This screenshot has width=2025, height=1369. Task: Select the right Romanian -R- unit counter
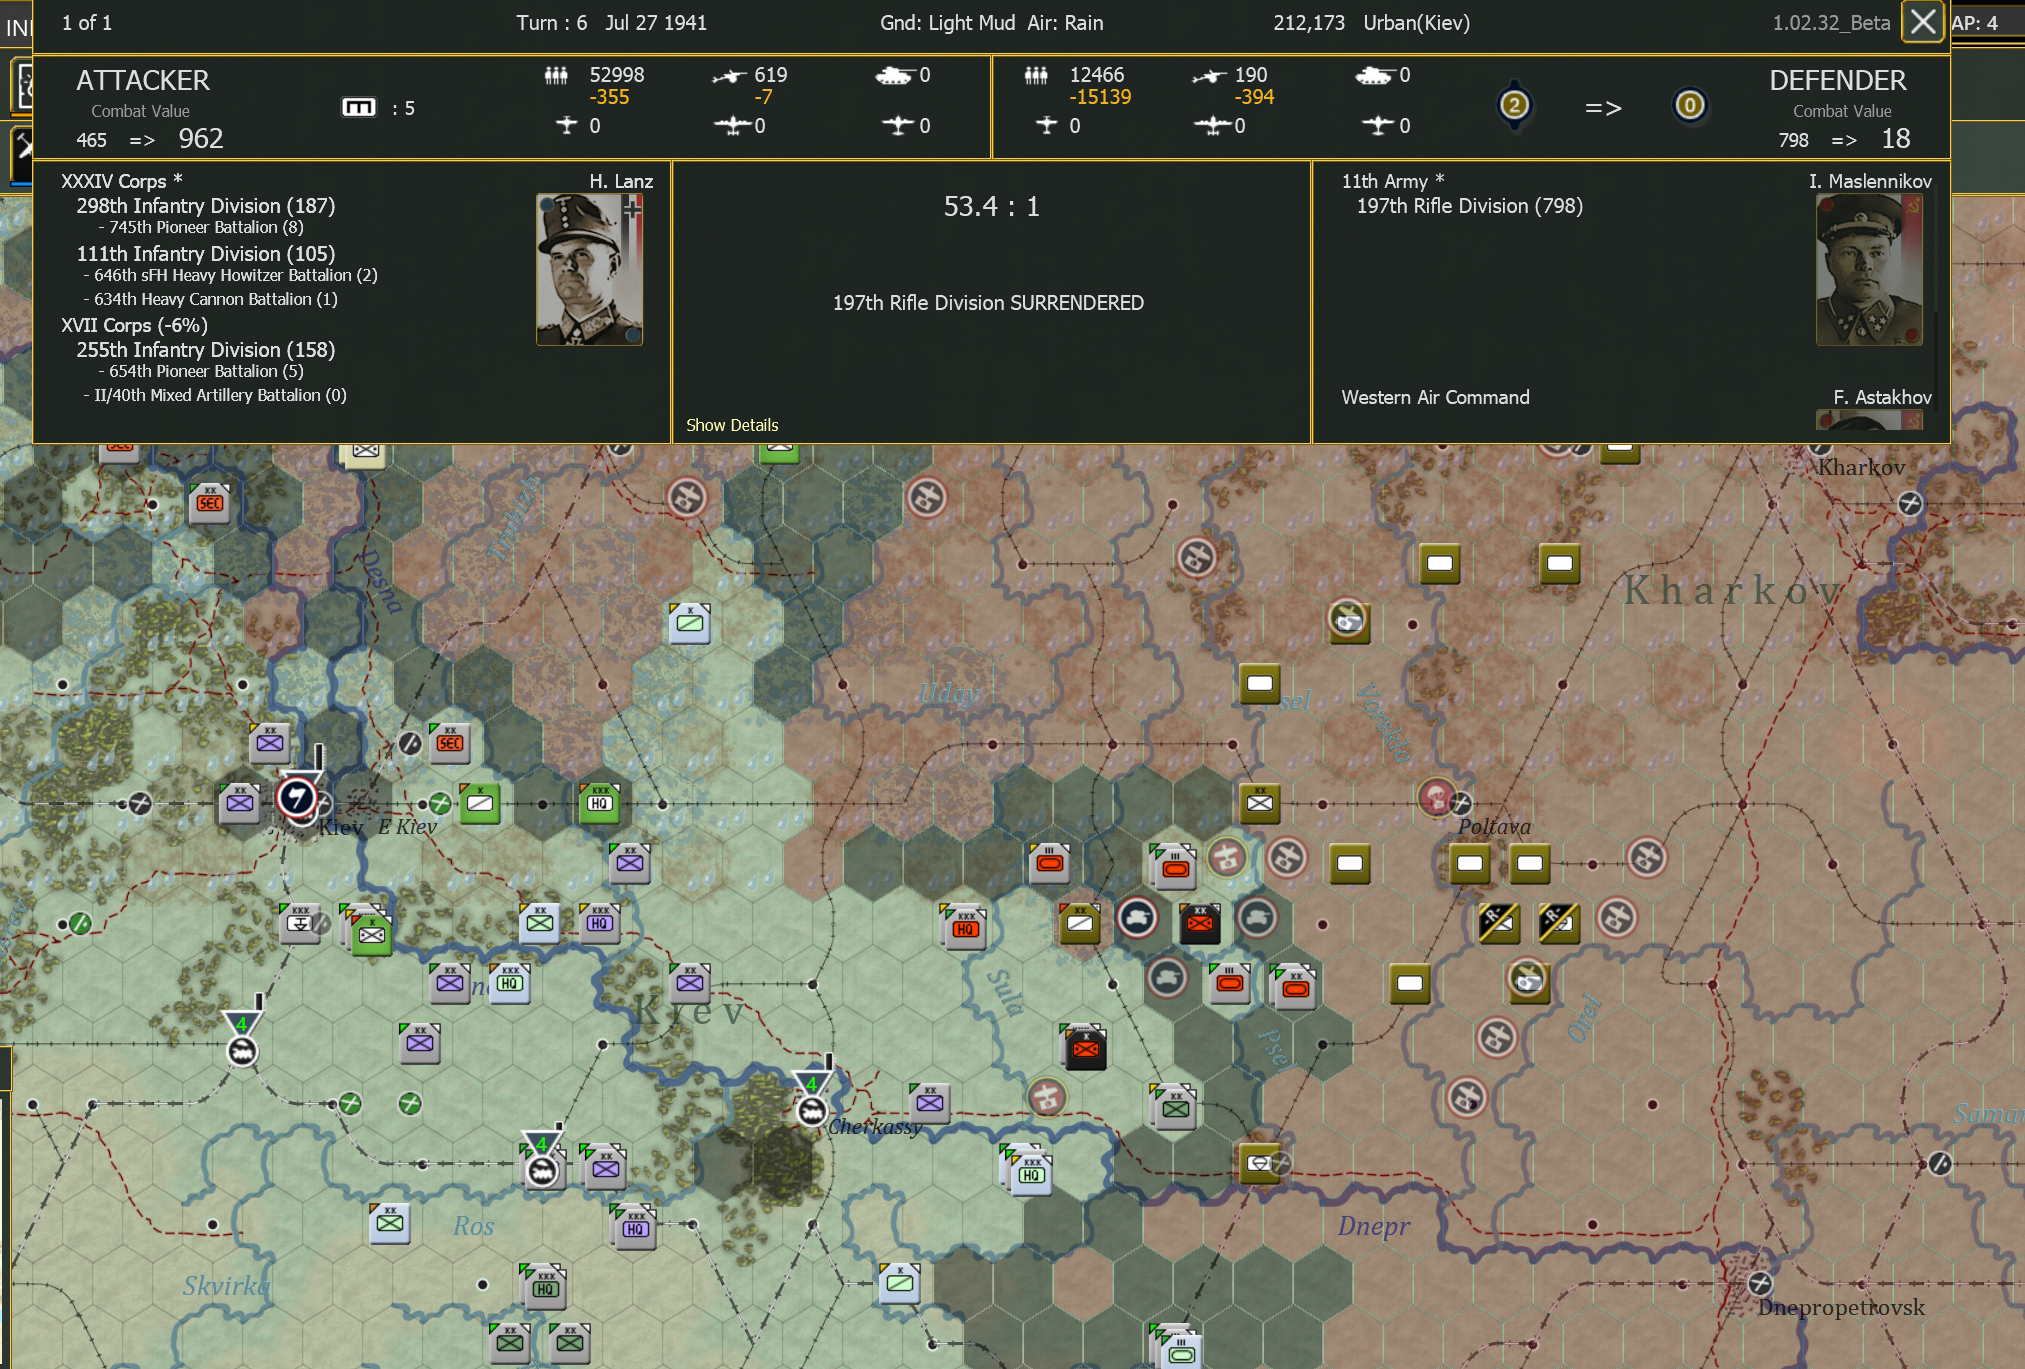[x=1559, y=922]
